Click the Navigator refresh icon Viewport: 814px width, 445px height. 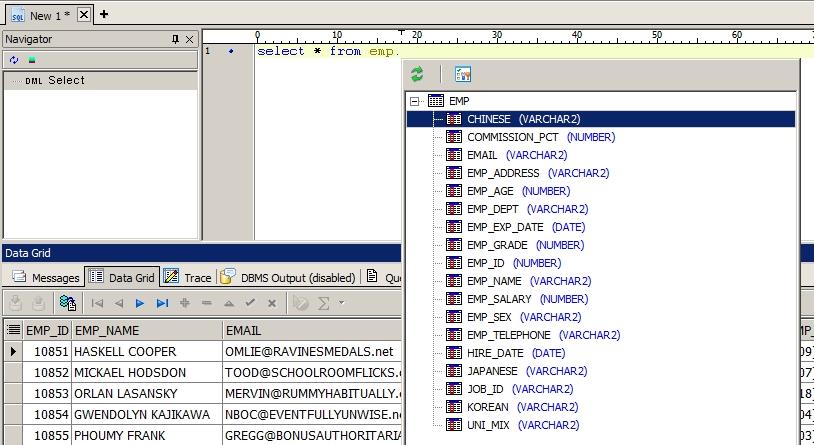coord(14,59)
